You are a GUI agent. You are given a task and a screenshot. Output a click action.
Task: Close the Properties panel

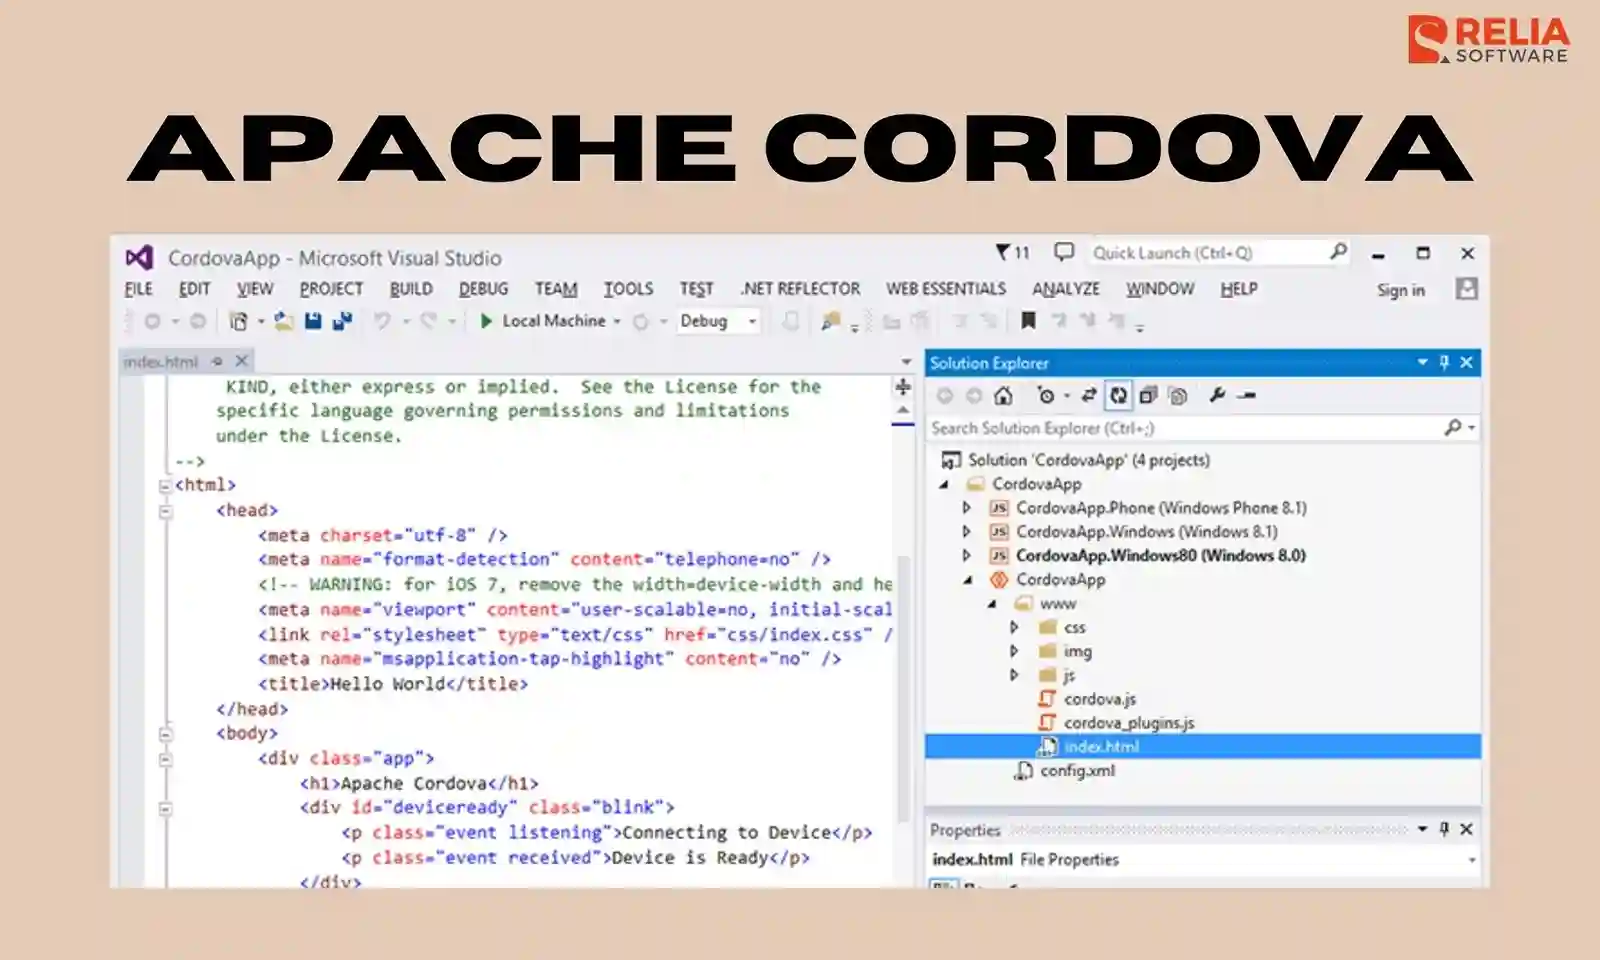pyautogui.click(x=1467, y=829)
